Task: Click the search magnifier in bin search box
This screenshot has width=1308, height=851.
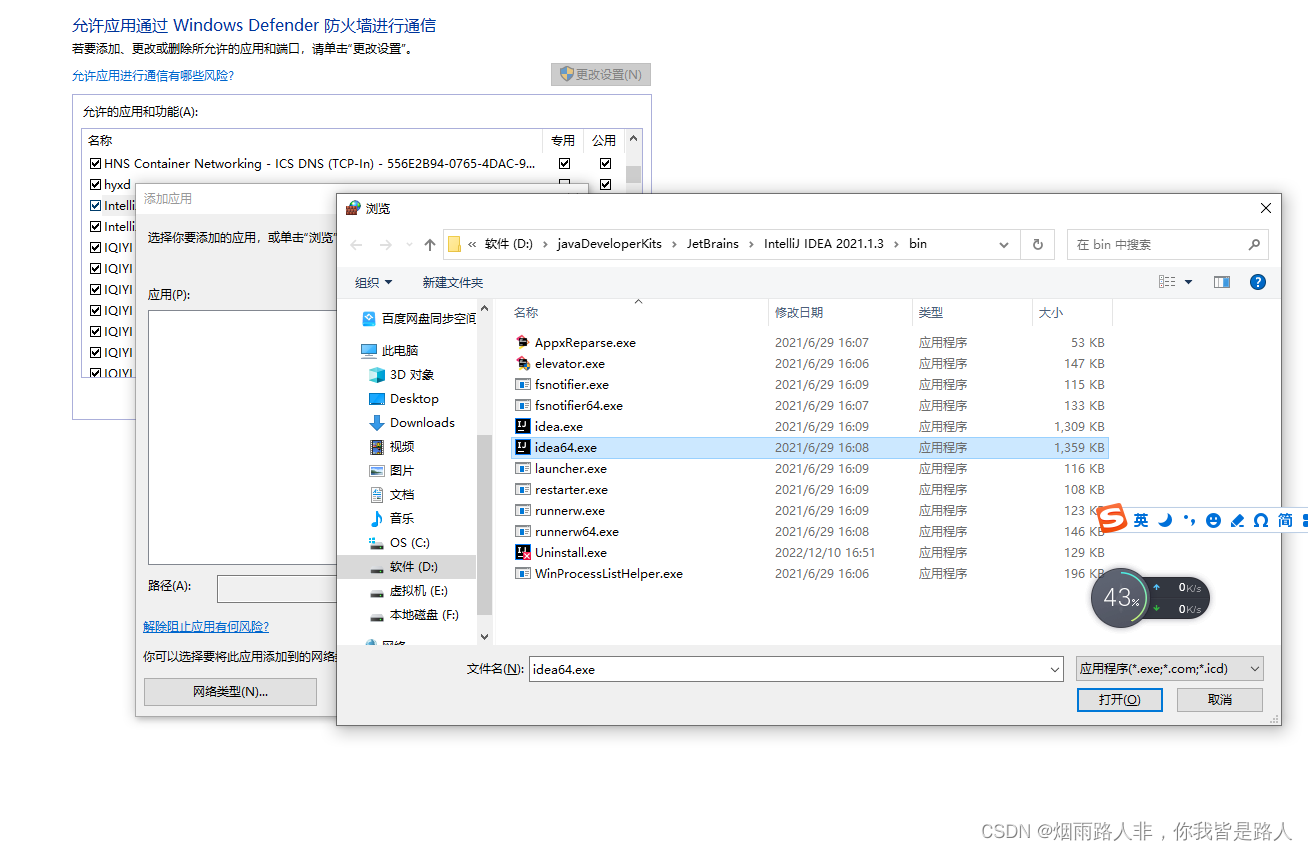Action: (x=1254, y=244)
